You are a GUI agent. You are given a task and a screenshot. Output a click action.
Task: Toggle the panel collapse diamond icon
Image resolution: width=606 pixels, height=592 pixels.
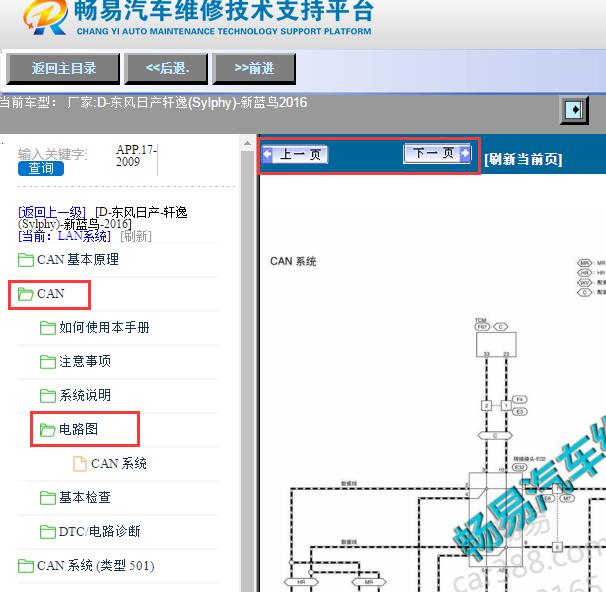574,110
